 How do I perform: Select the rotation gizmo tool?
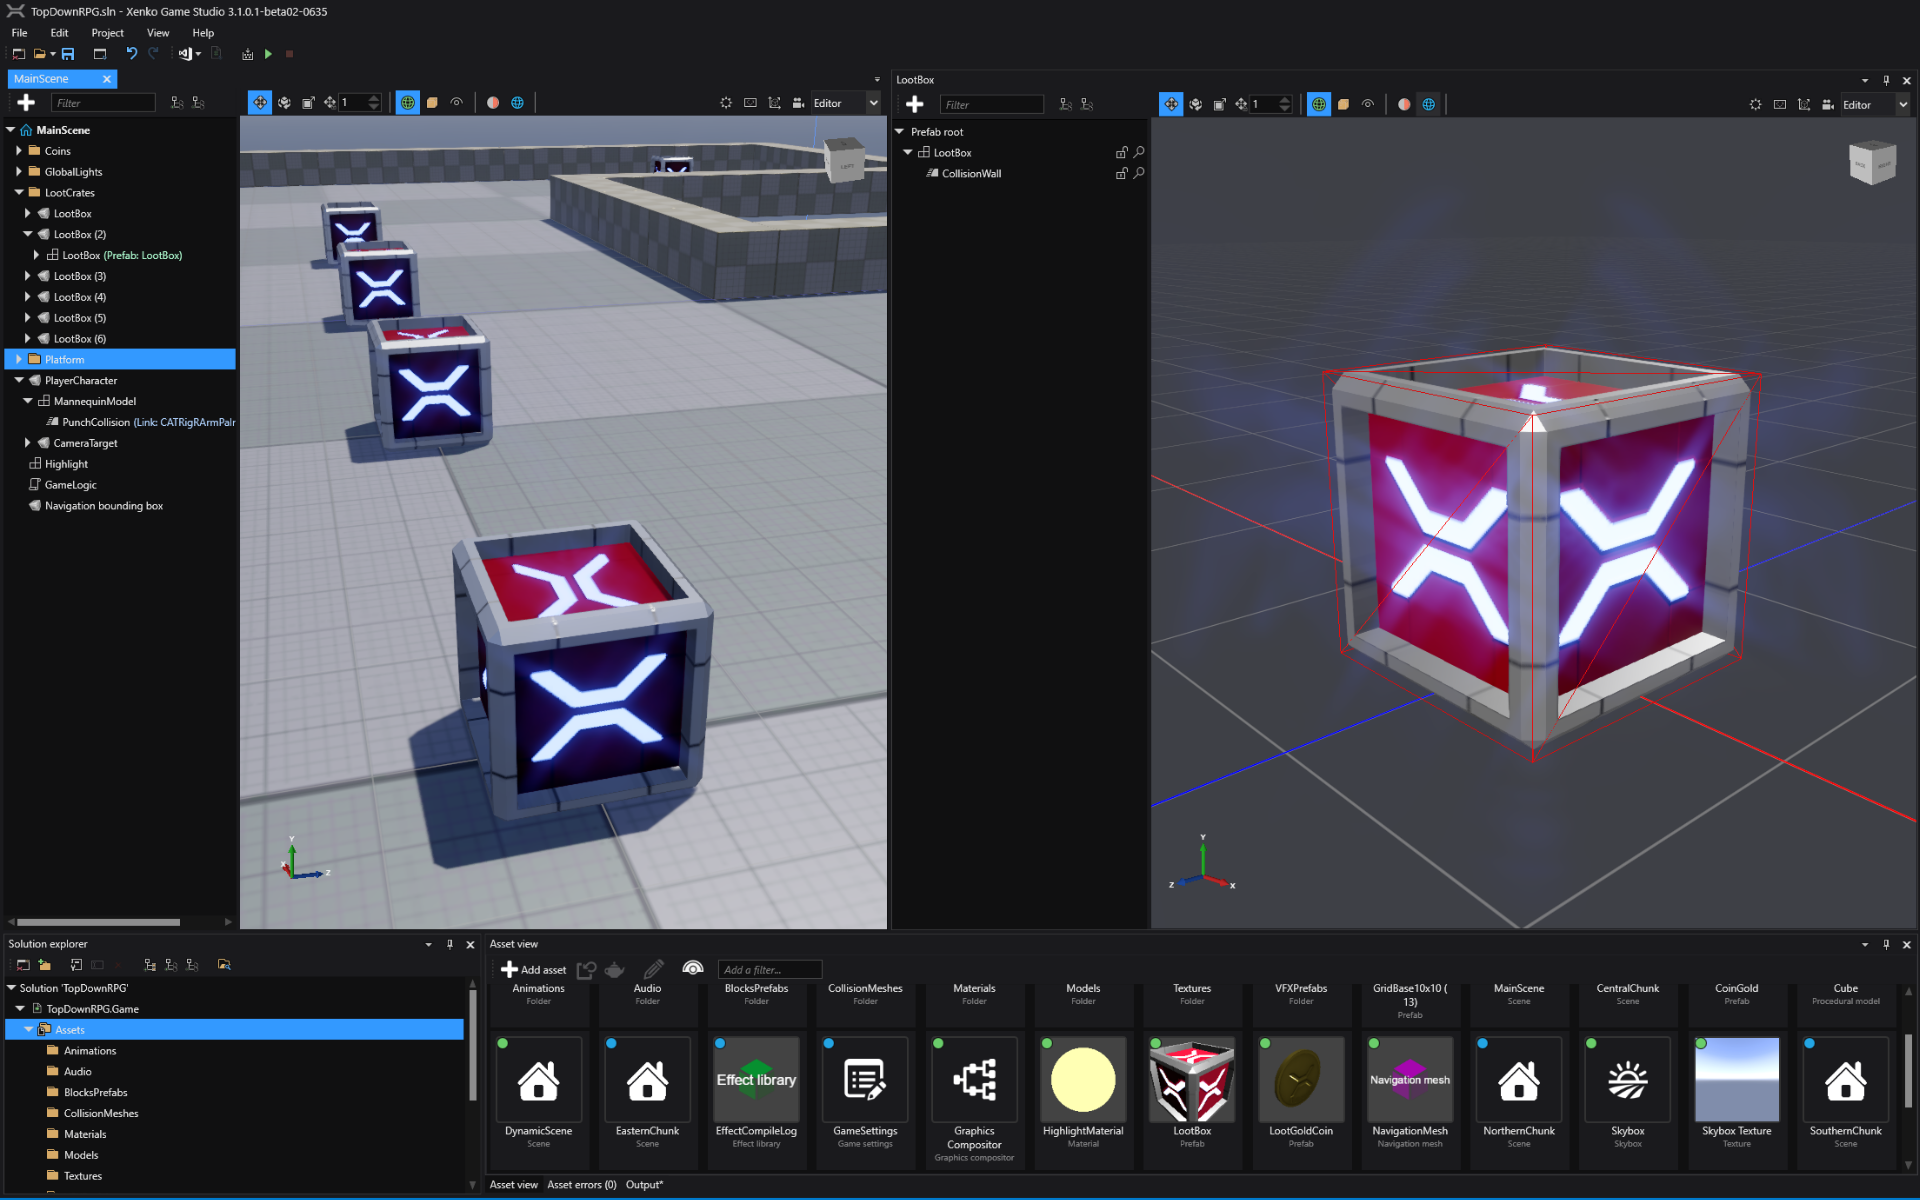[283, 102]
